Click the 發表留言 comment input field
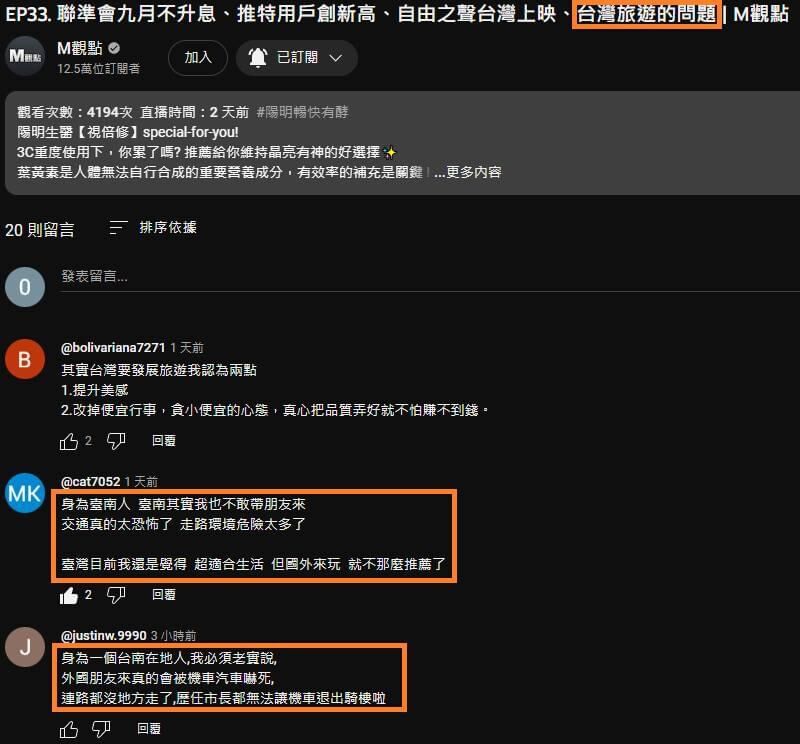Image resolution: width=800 pixels, height=744 pixels. [x=430, y=277]
